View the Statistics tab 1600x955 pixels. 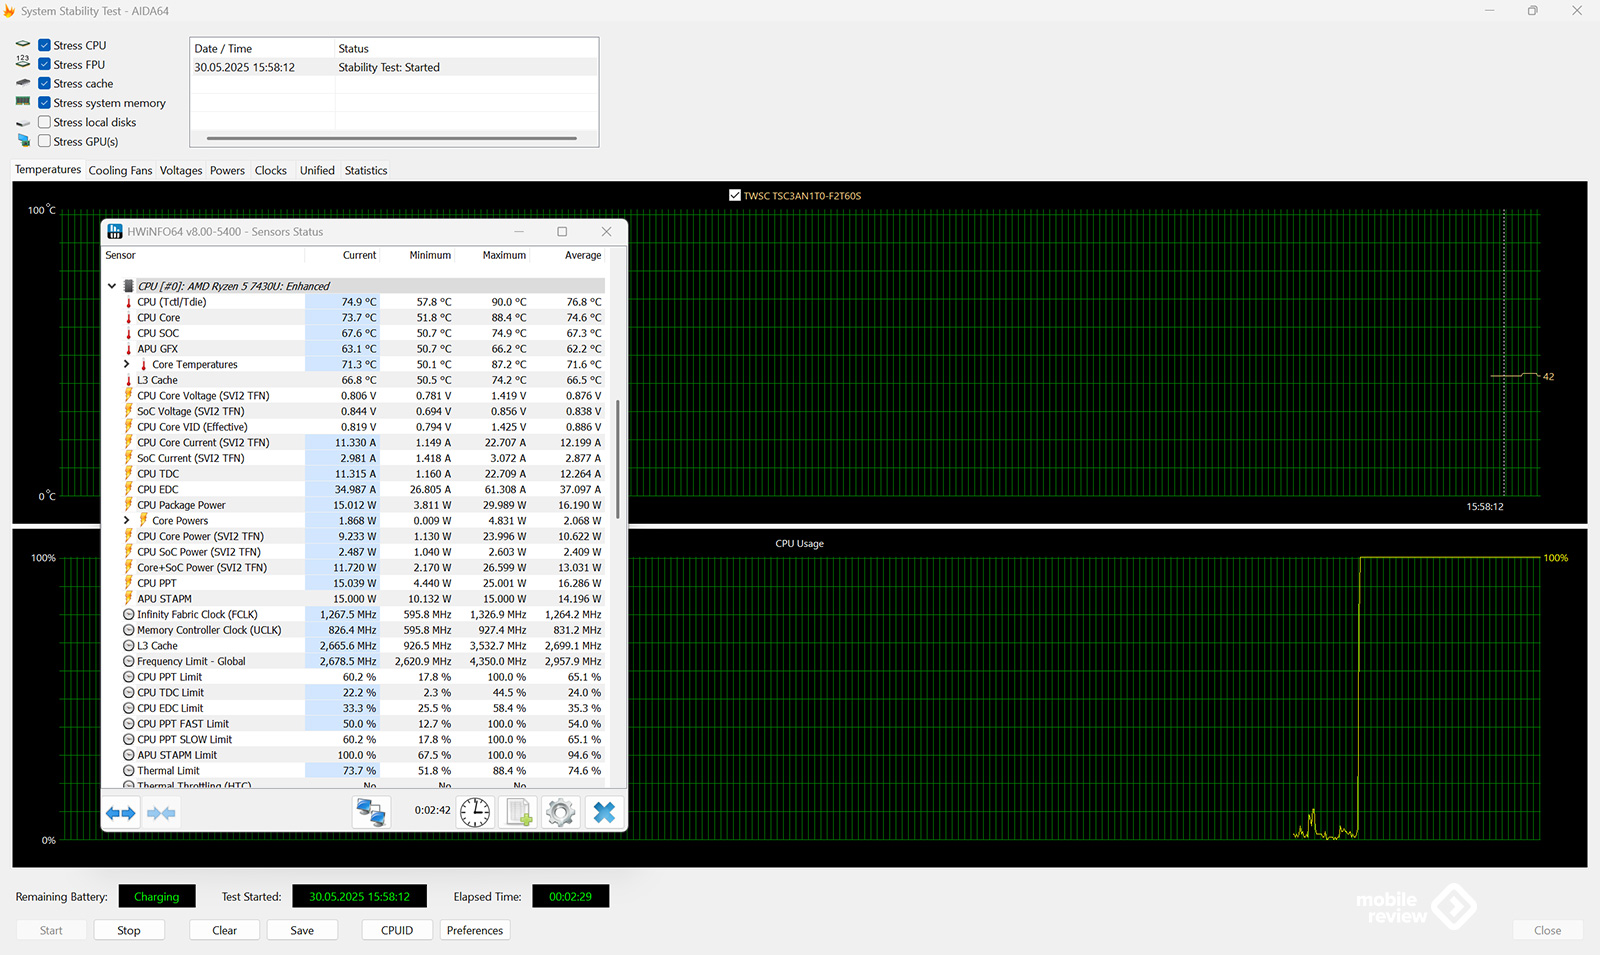click(366, 171)
